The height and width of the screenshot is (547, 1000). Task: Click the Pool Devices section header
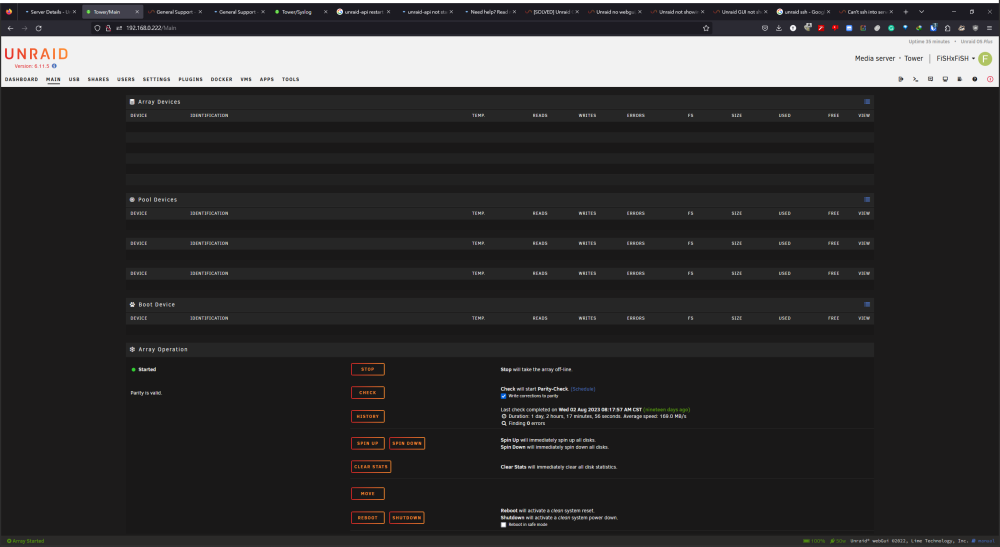point(499,200)
